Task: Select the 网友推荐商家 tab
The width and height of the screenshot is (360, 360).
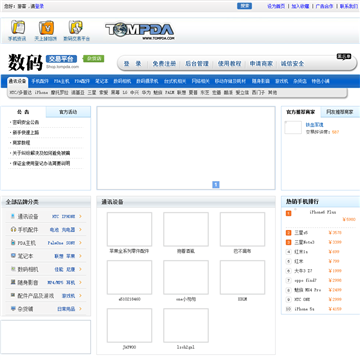Action: (x=340, y=112)
